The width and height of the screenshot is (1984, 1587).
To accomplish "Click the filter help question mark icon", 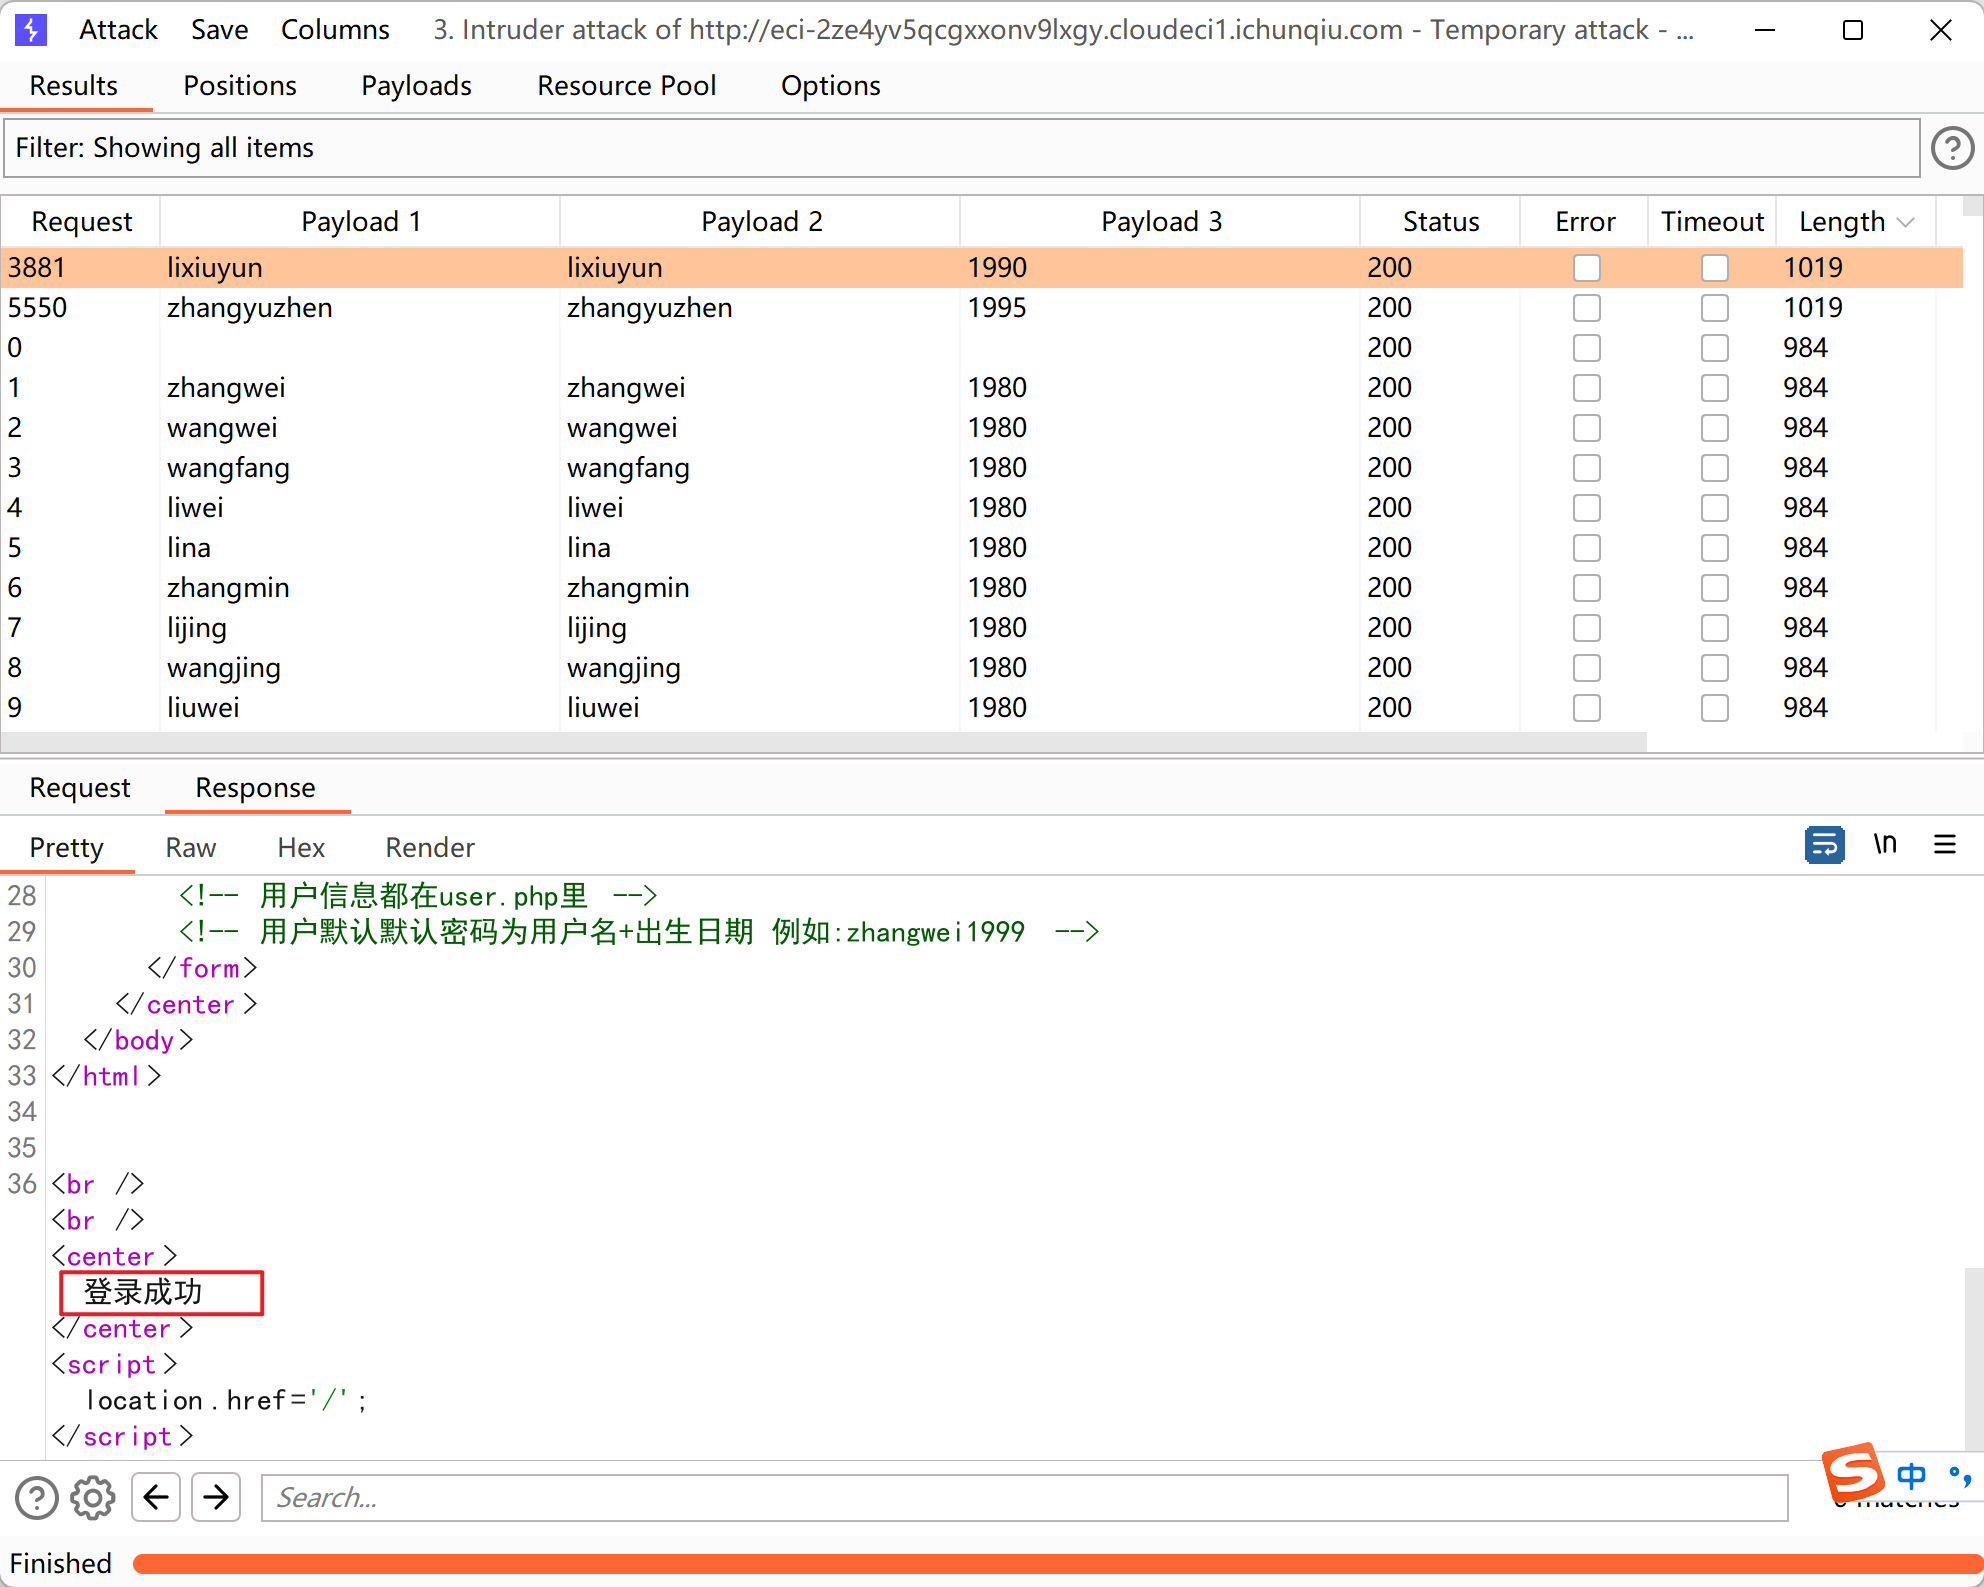I will (1951, 149).
